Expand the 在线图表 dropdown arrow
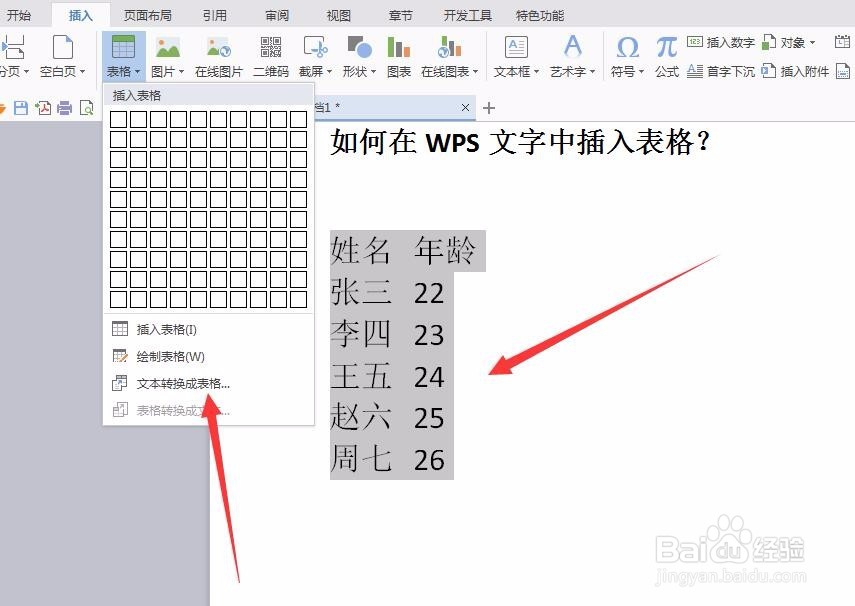This screenshot has height=606, width=855. click(475, 72)
